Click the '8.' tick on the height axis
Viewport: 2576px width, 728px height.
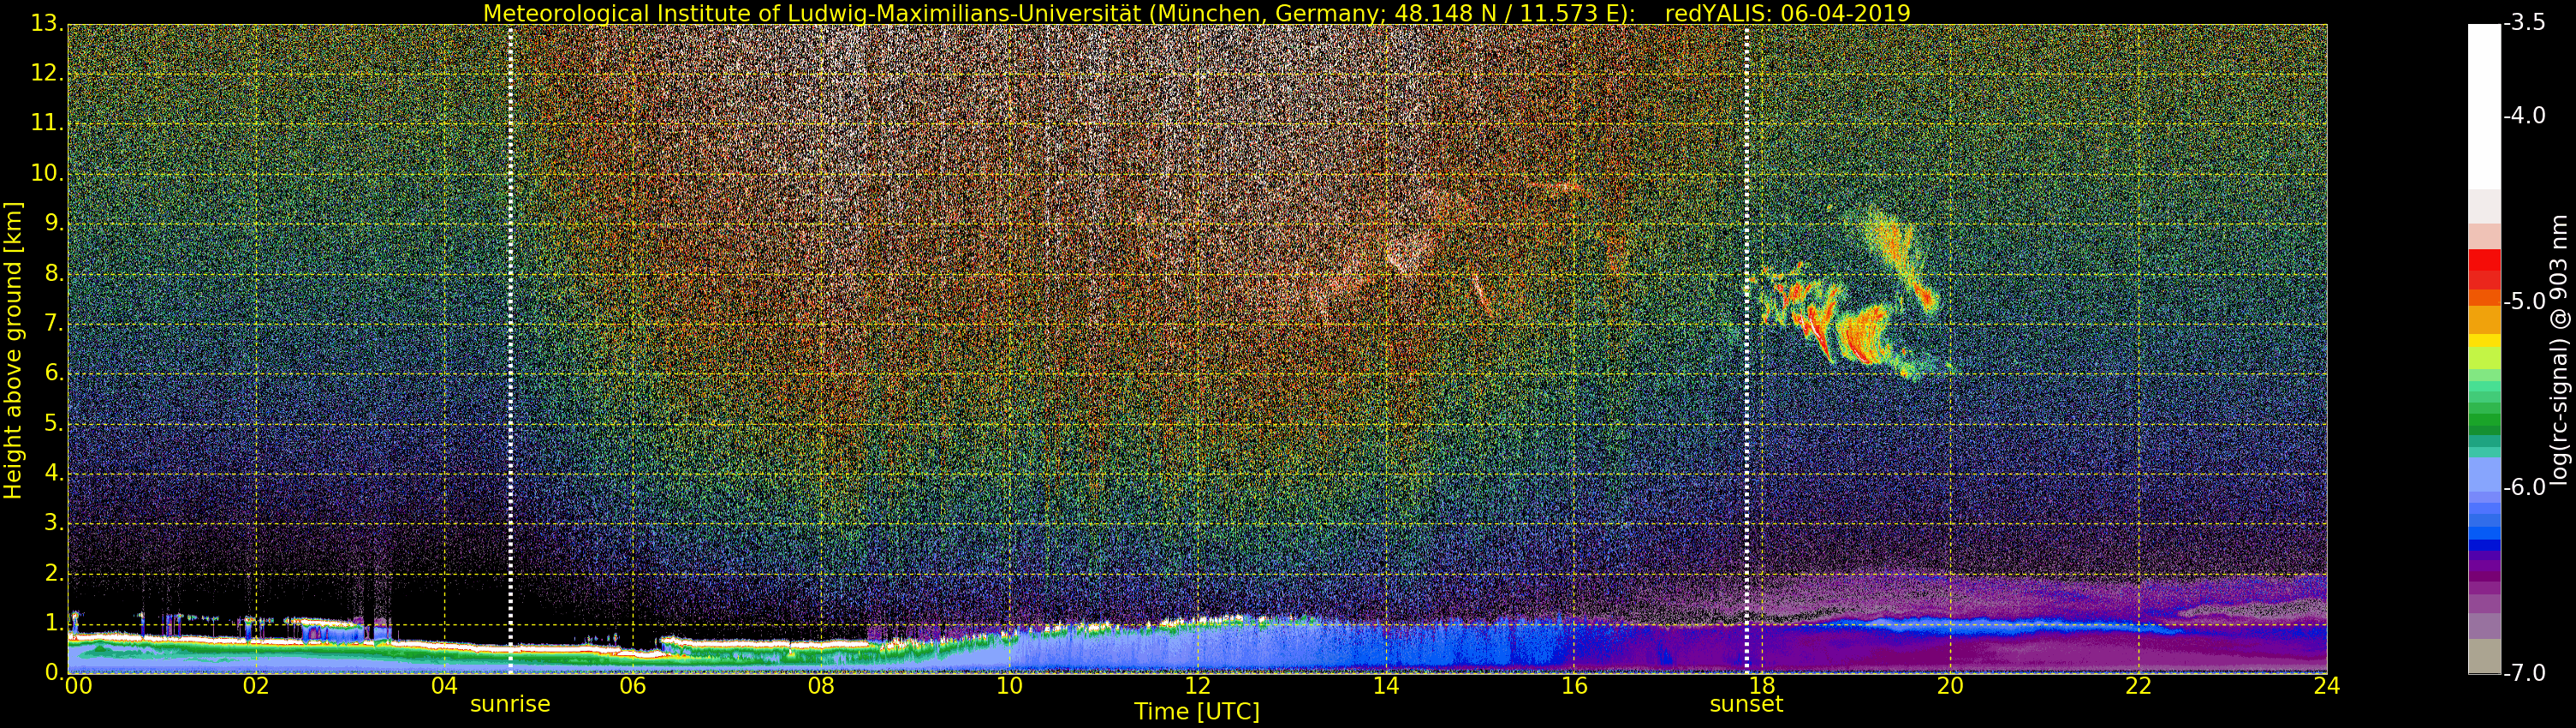(x=55, y=273)
